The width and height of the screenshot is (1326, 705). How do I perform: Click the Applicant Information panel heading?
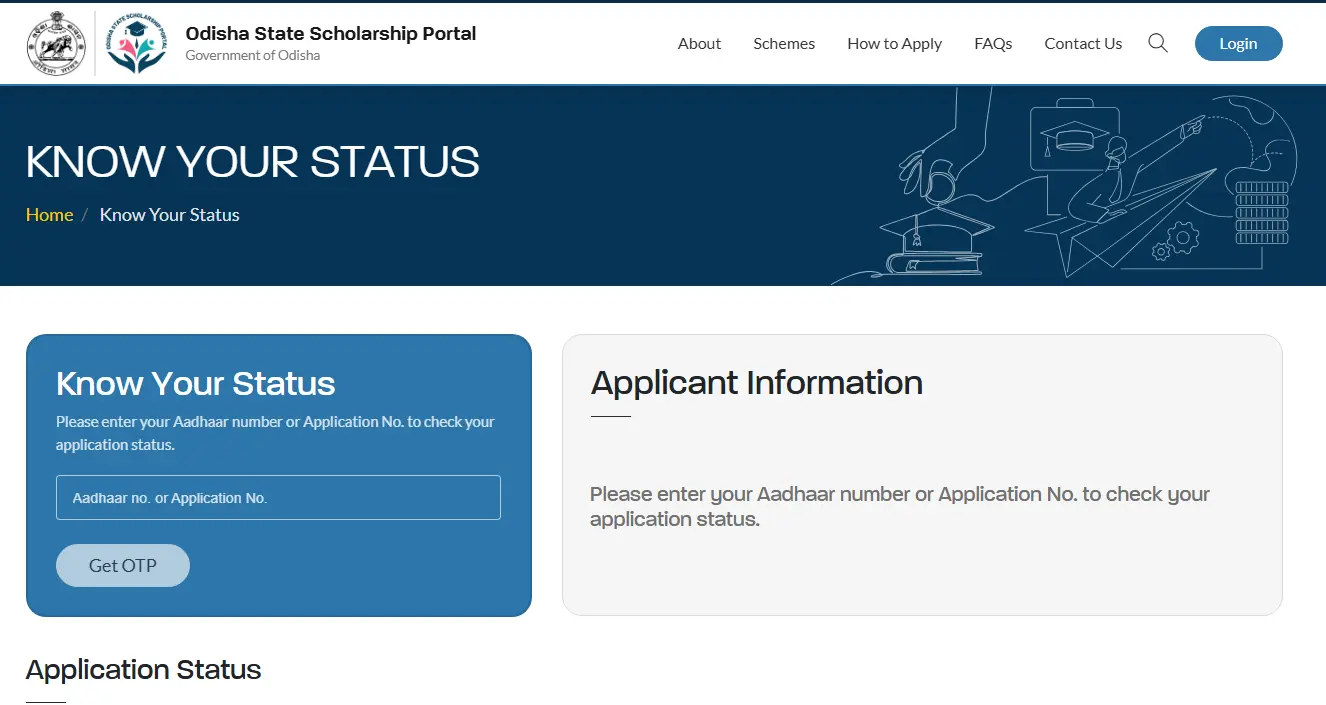757,382
